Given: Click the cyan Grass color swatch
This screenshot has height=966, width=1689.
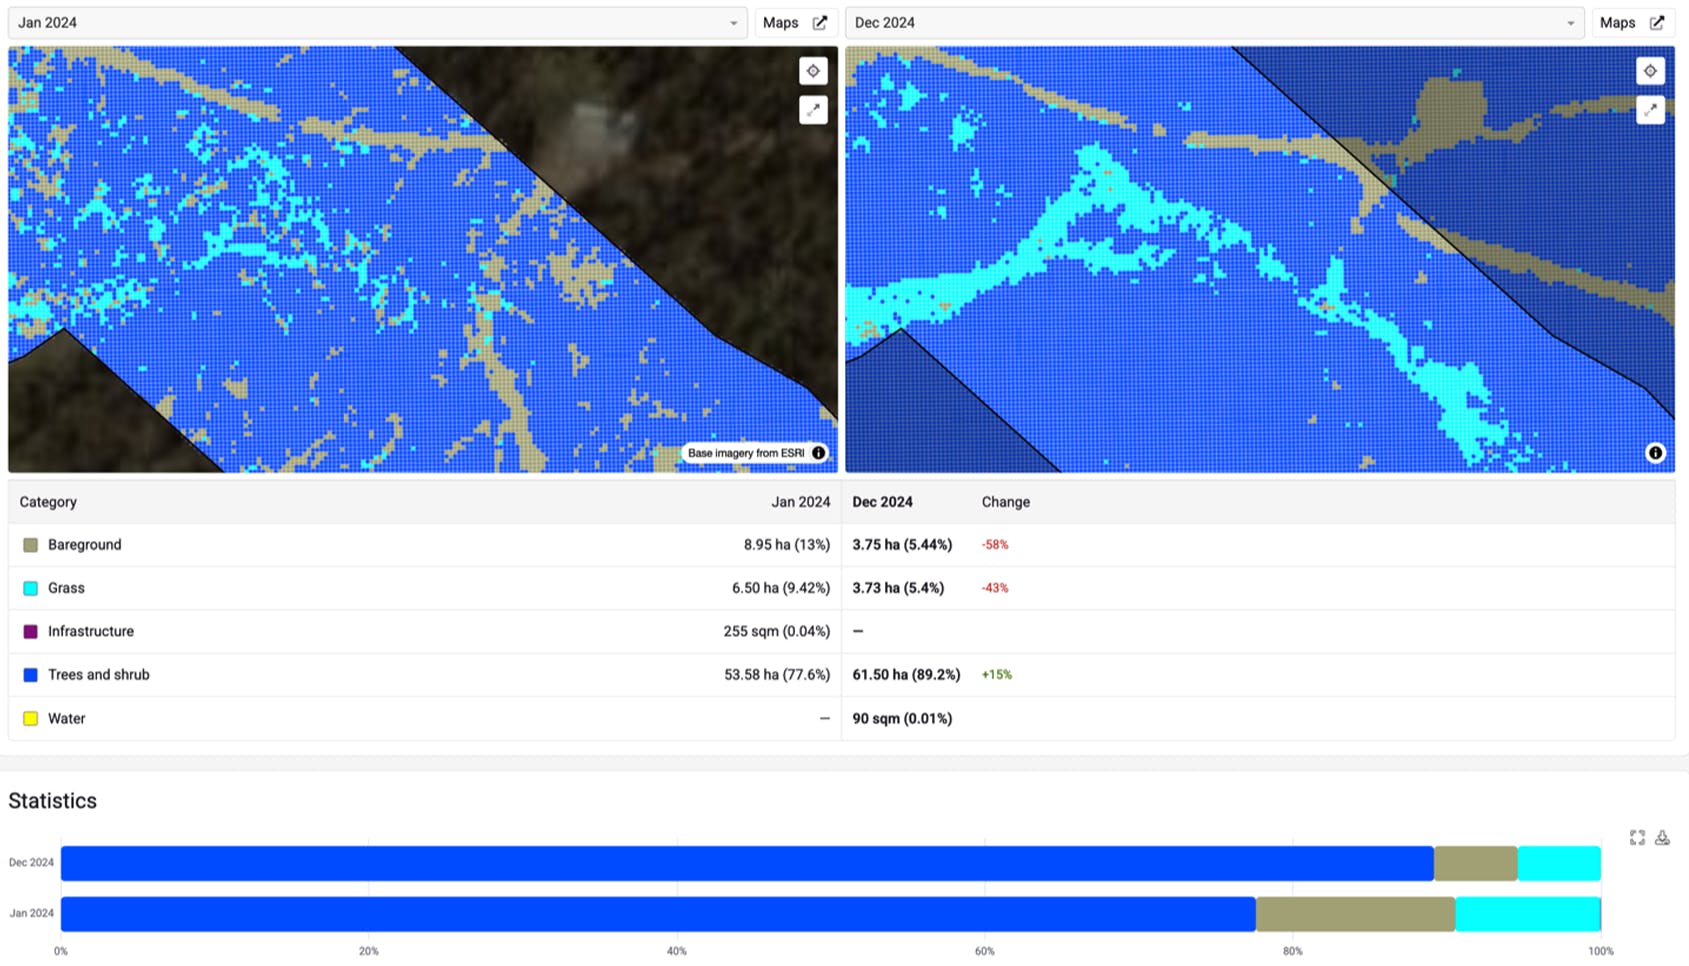Looking at the screenshot, I should coord(31,588).
